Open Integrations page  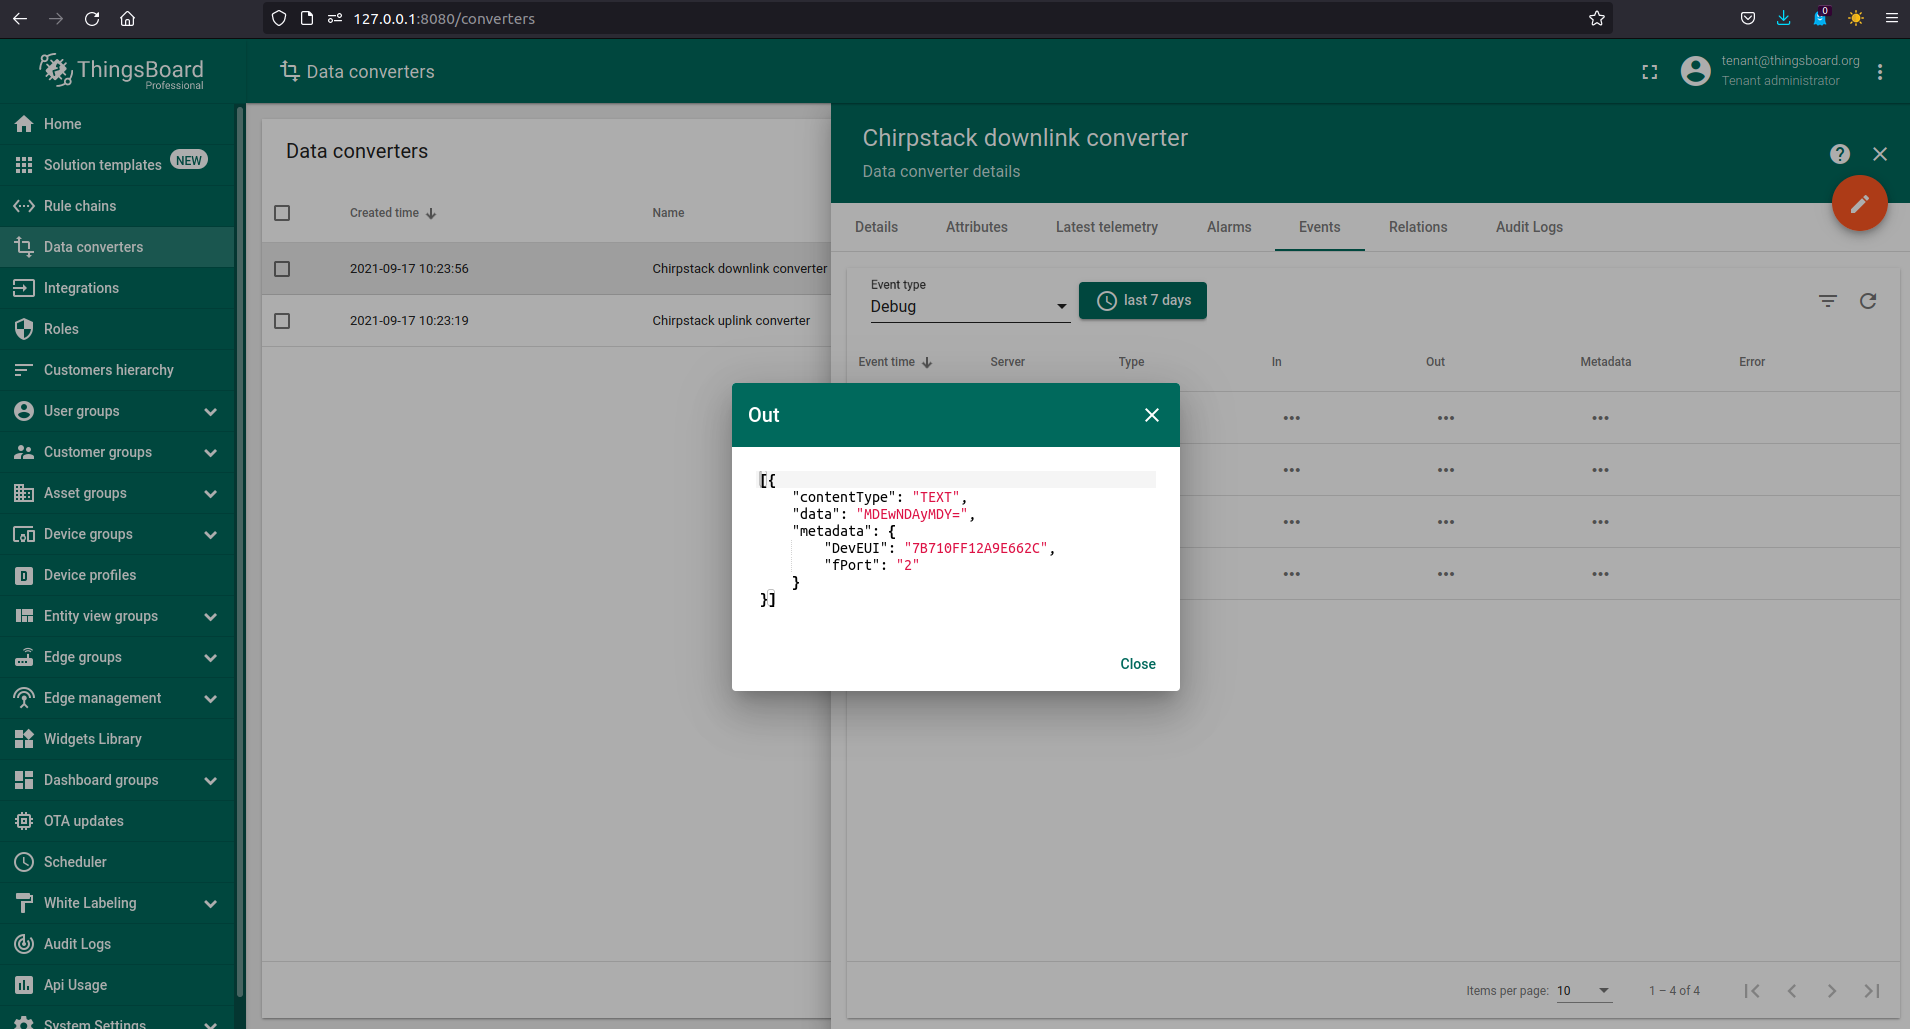(x=117, y=288)
